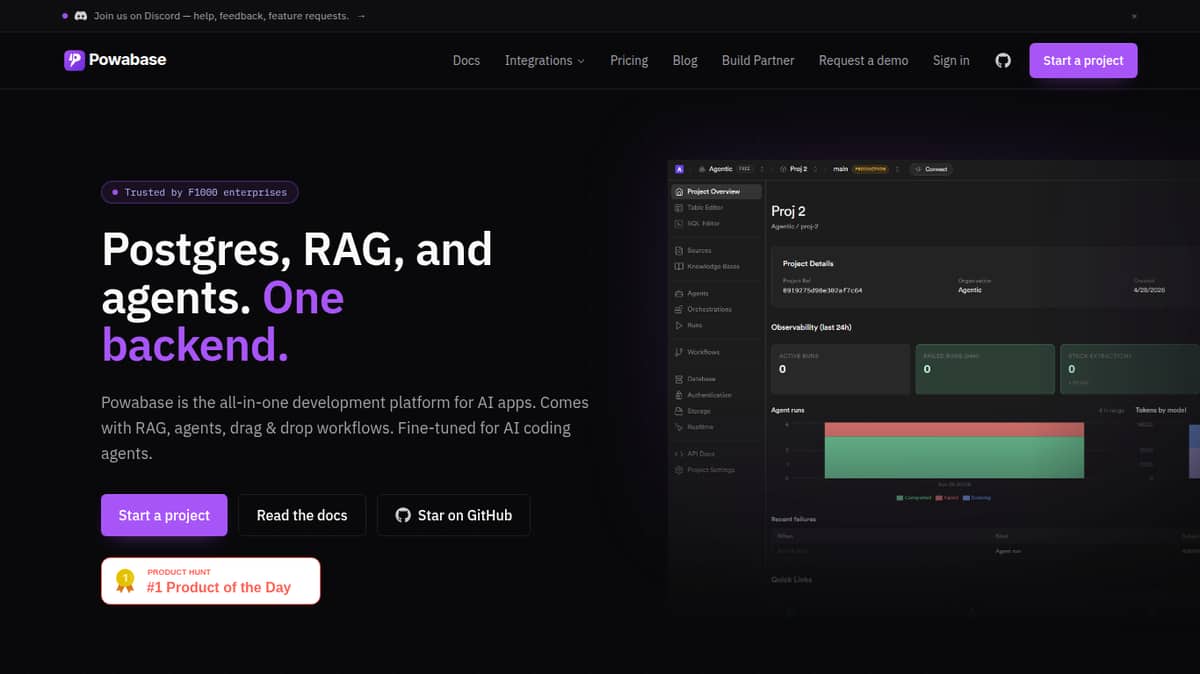
Task: Click the SQL Editor icon in dashboard sidebar
Action: pyautogui.click(x=679, y=223)
